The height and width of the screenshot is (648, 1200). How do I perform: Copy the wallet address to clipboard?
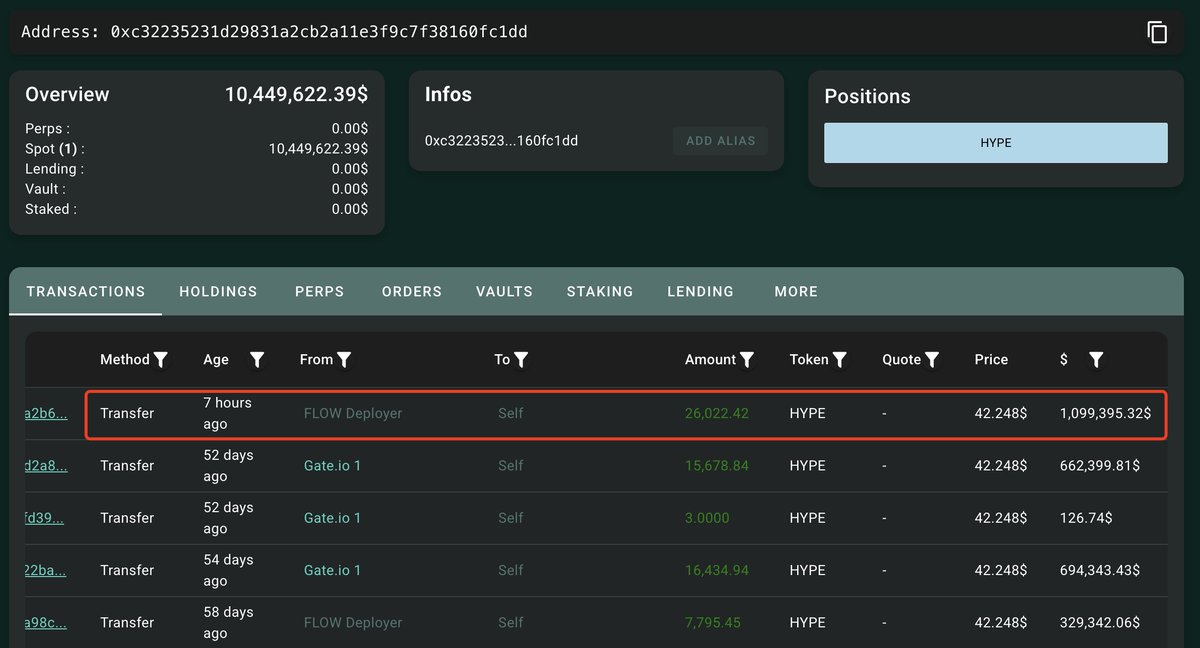(x=1157, y=31)
